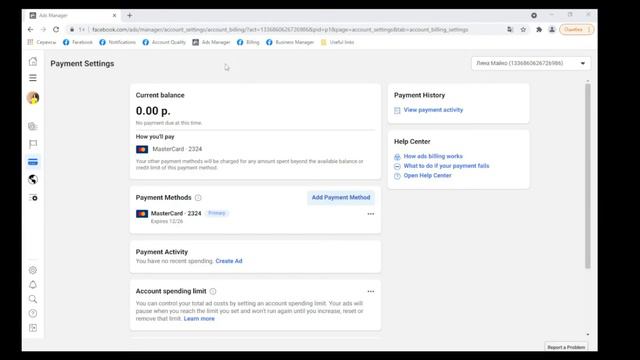
Task: Click the Add Payment Method button
Action: pos(341,198)
